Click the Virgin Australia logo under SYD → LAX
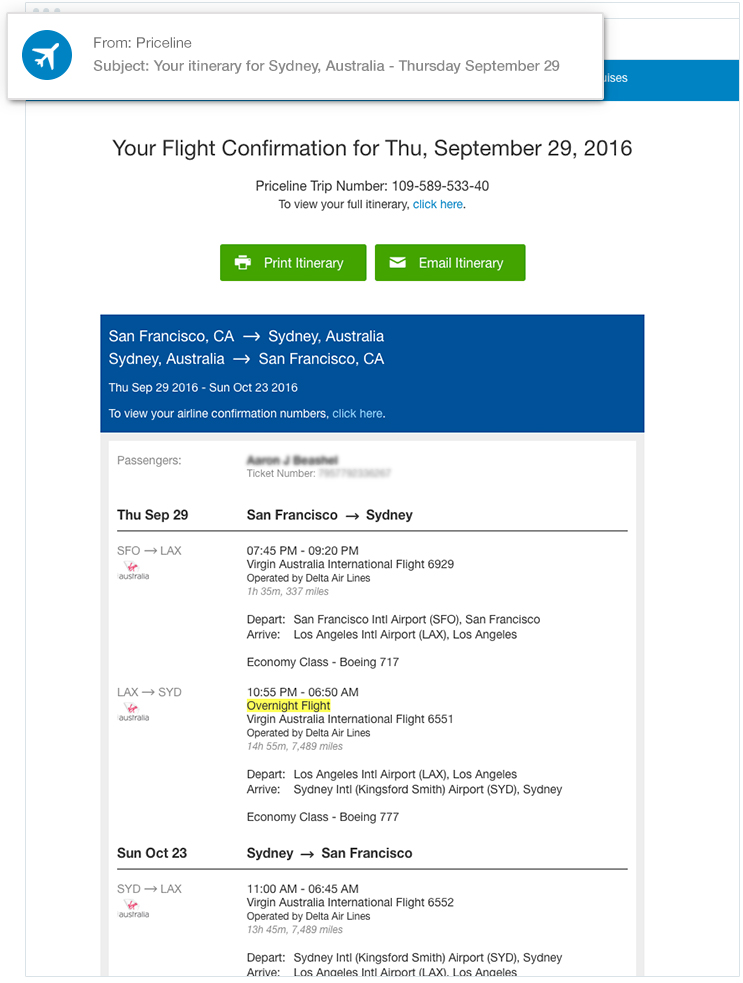 (132, 909)
